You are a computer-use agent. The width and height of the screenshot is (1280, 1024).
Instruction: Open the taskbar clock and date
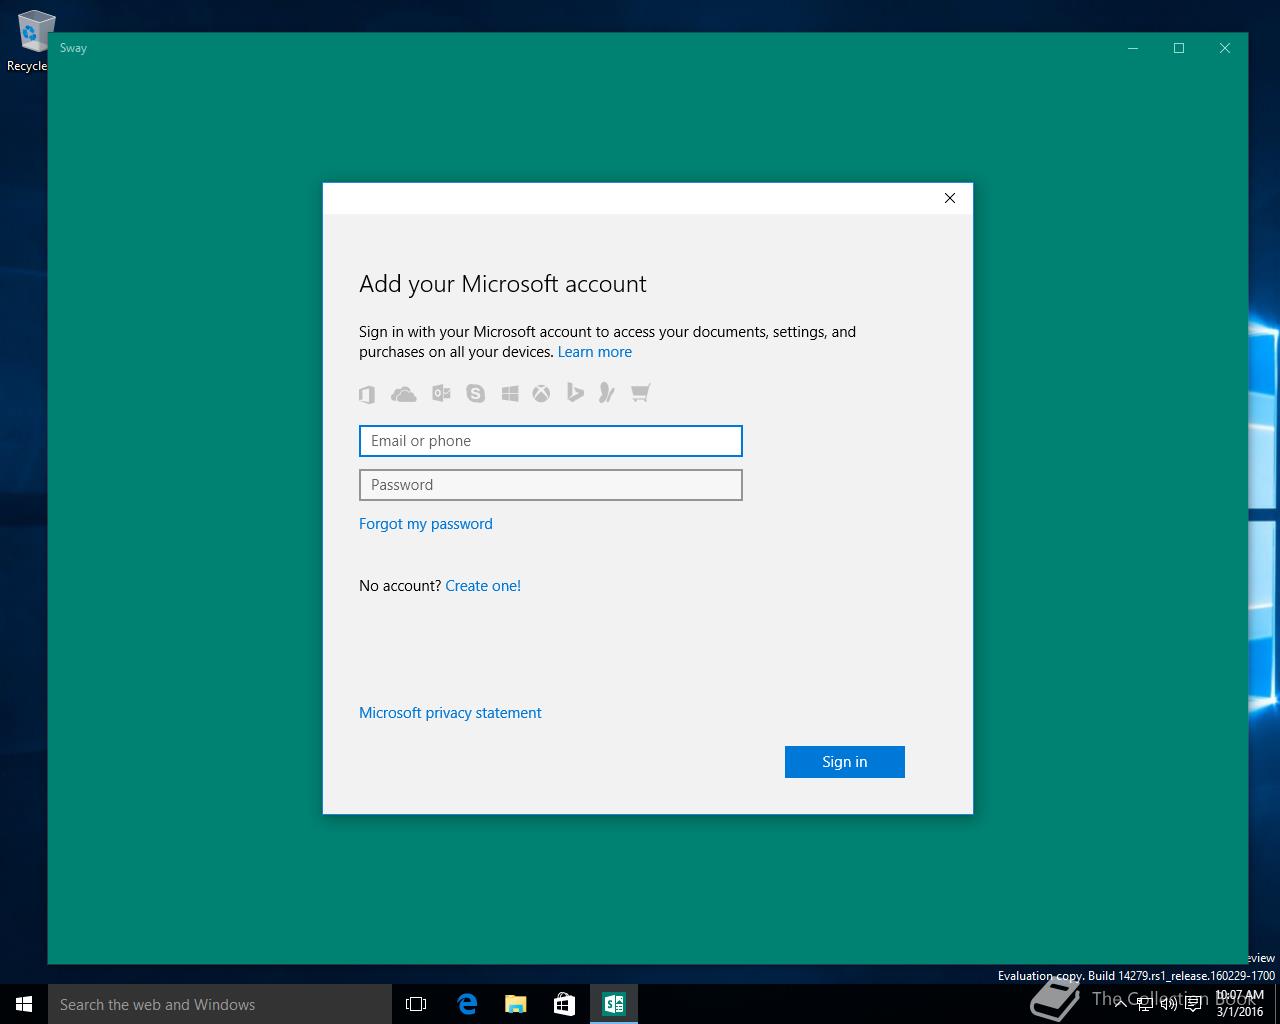tap(1240, 1004)
